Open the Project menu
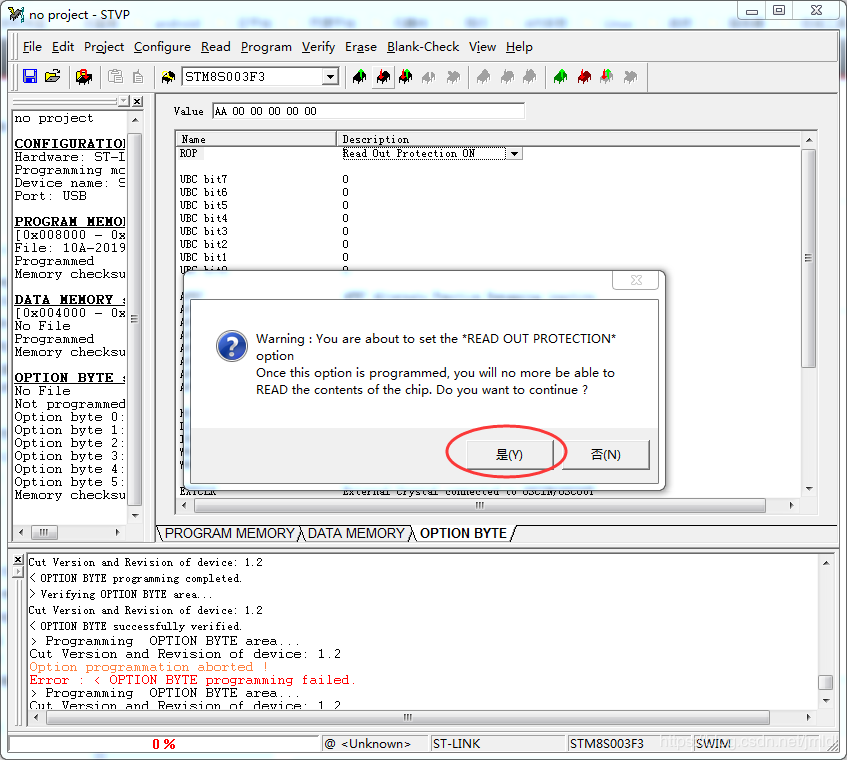 pos(104,47)
